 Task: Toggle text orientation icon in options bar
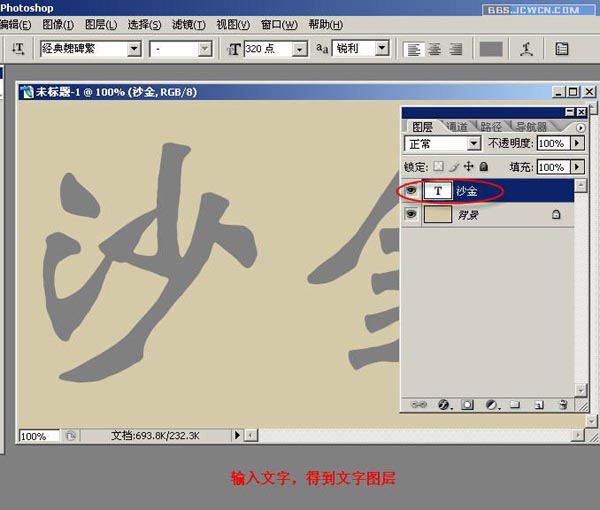tap(18, 48)
